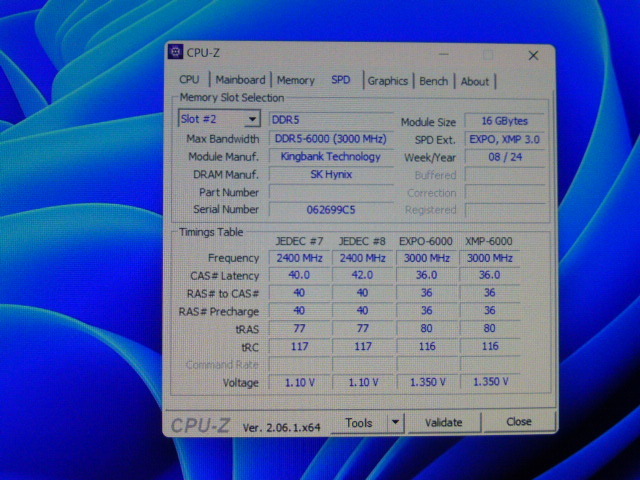Screen dimensions: 640x480
Task: Expand the Slot #2 memory slot dropdown
Action: point(252,119)
